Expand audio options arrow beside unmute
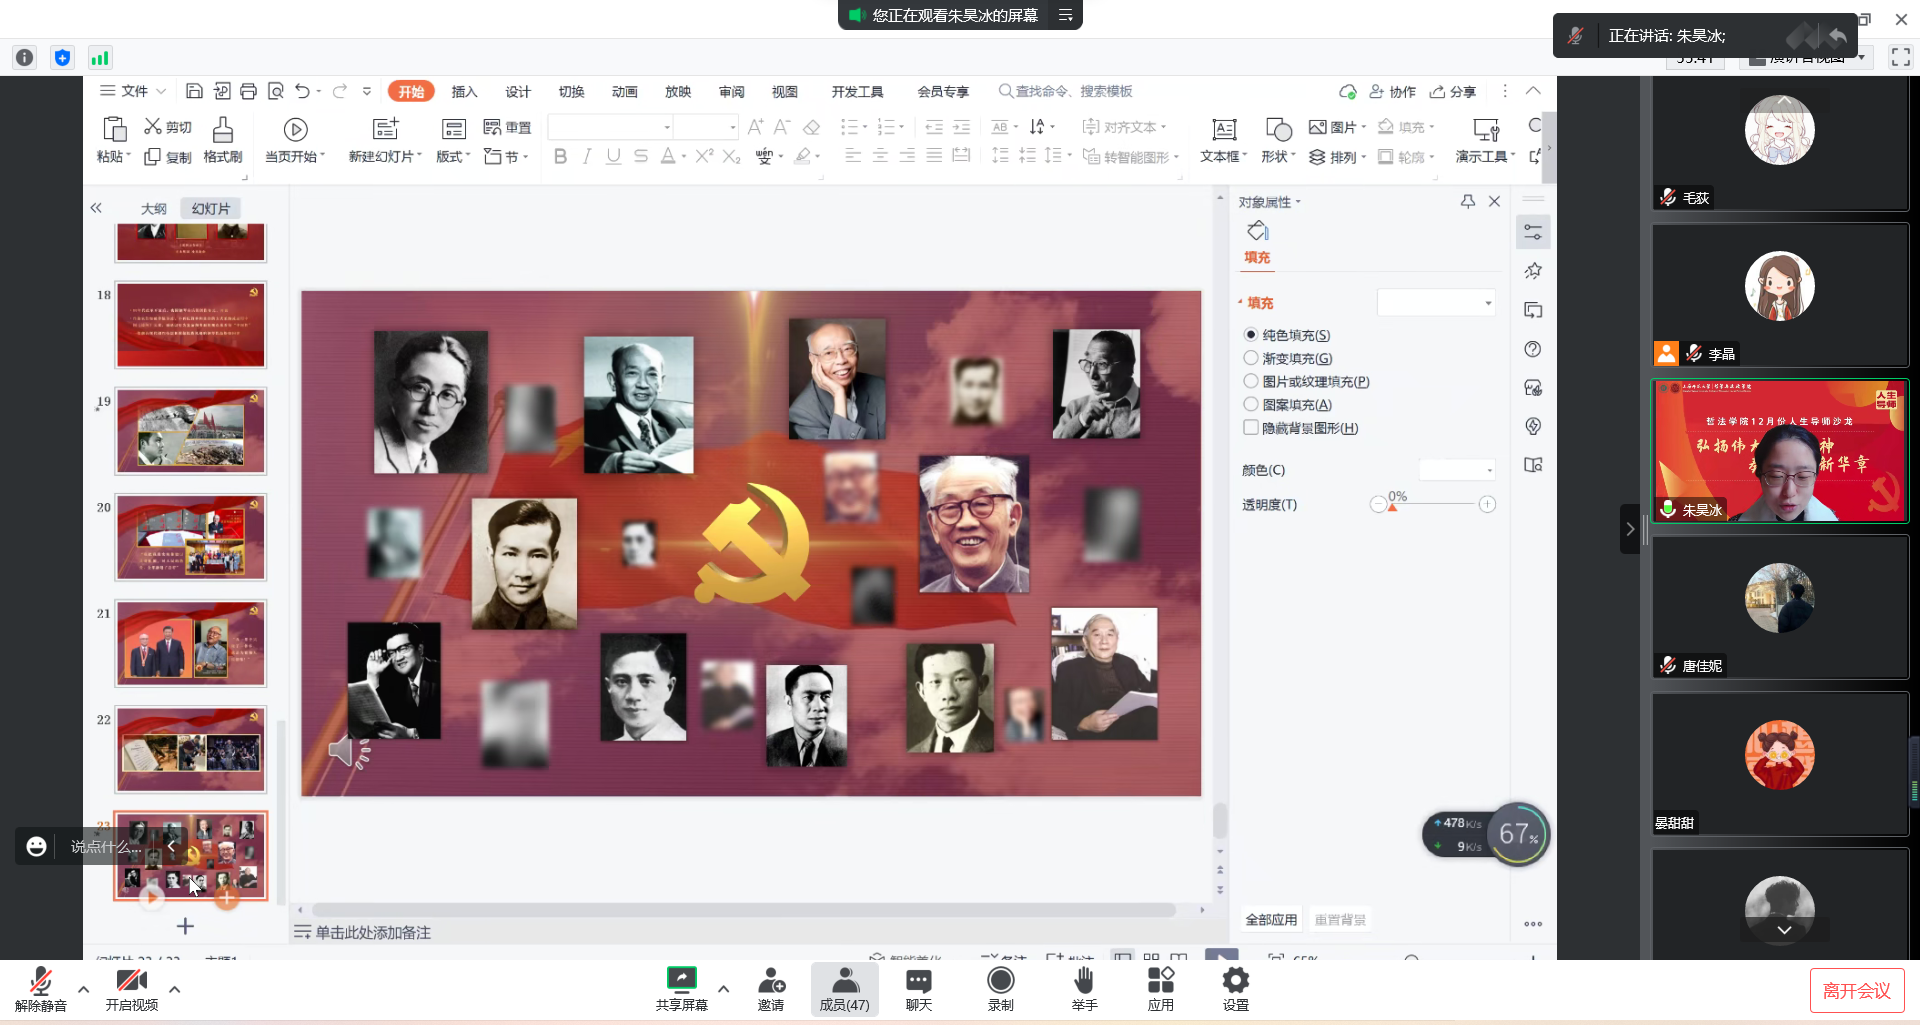The width and height of the screenshot is (1920, 1025). click(x=84, y=989)
